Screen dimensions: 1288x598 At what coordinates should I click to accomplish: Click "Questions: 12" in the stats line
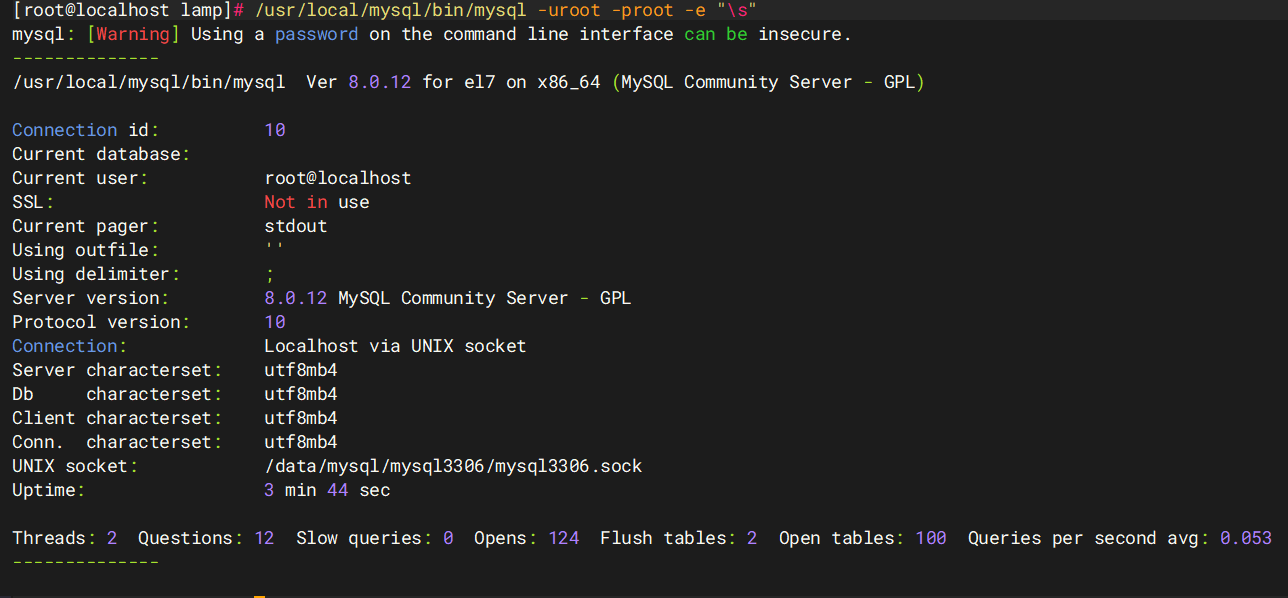click(x=206, y=538)
